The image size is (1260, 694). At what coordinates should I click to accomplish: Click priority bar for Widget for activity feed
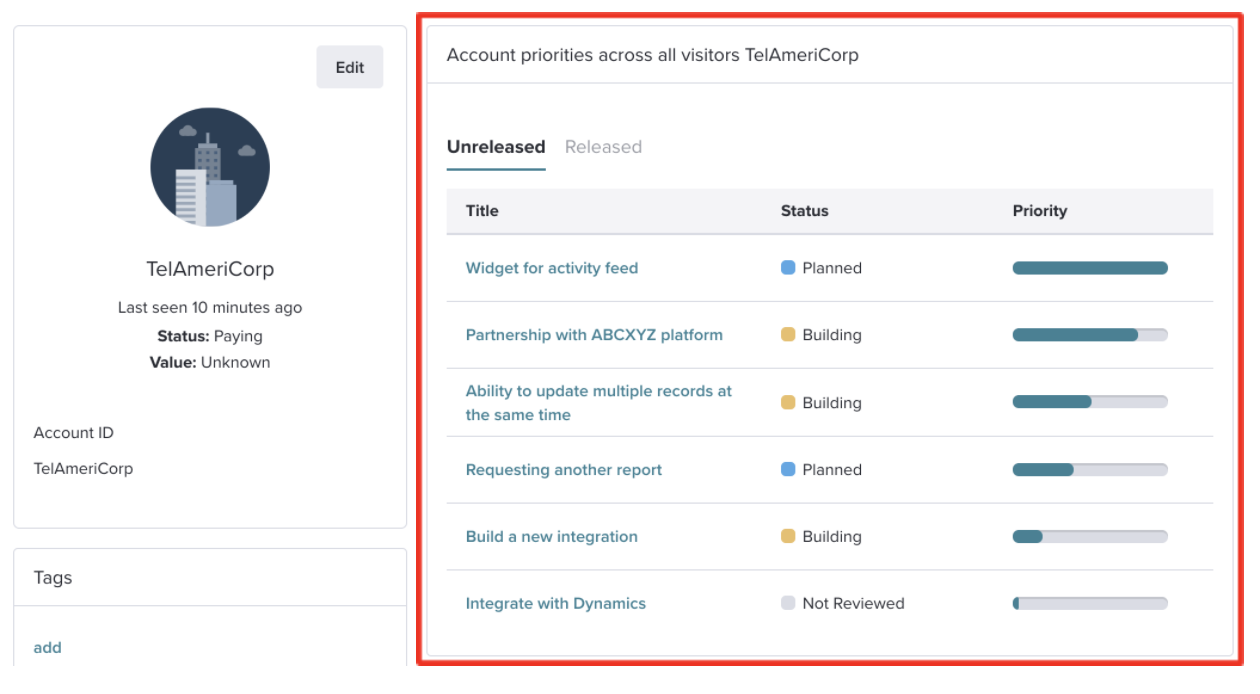tap(1090, 268)
